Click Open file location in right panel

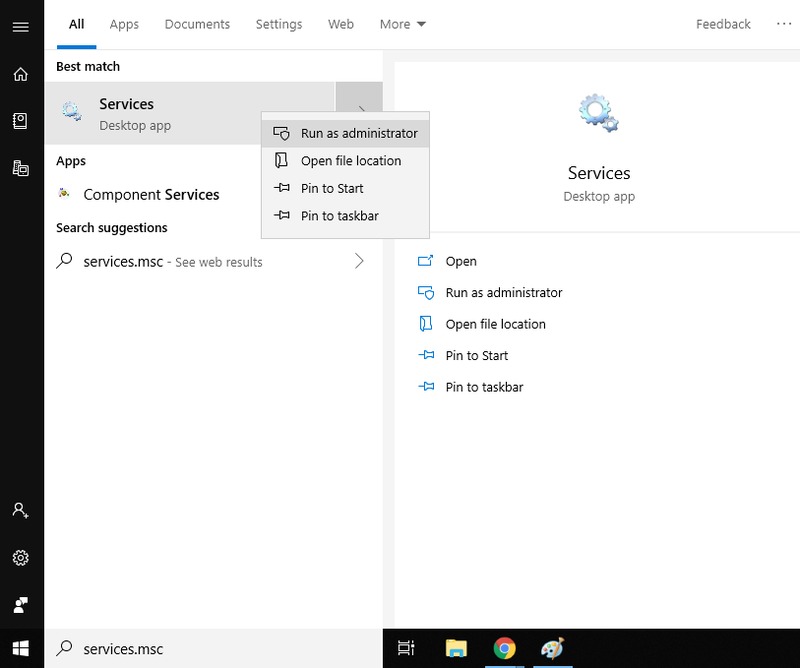495,324
